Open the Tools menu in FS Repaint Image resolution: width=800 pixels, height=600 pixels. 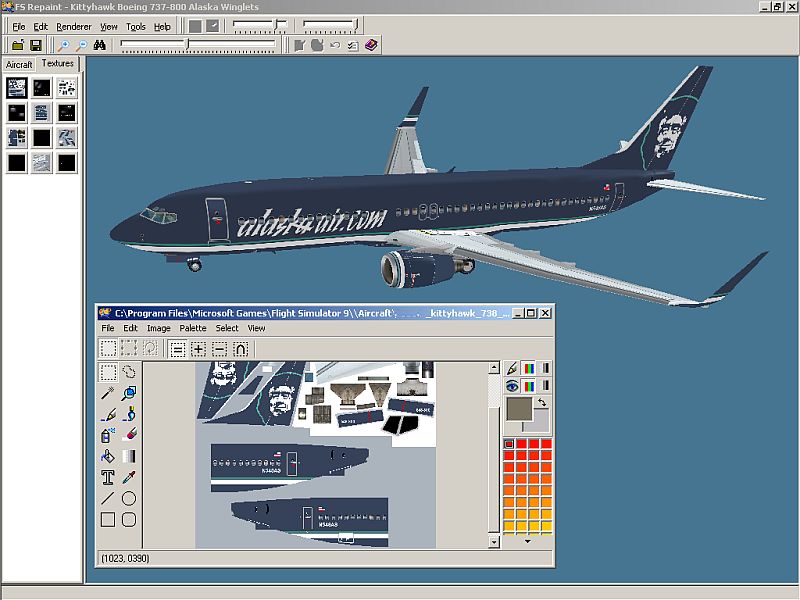135,27
